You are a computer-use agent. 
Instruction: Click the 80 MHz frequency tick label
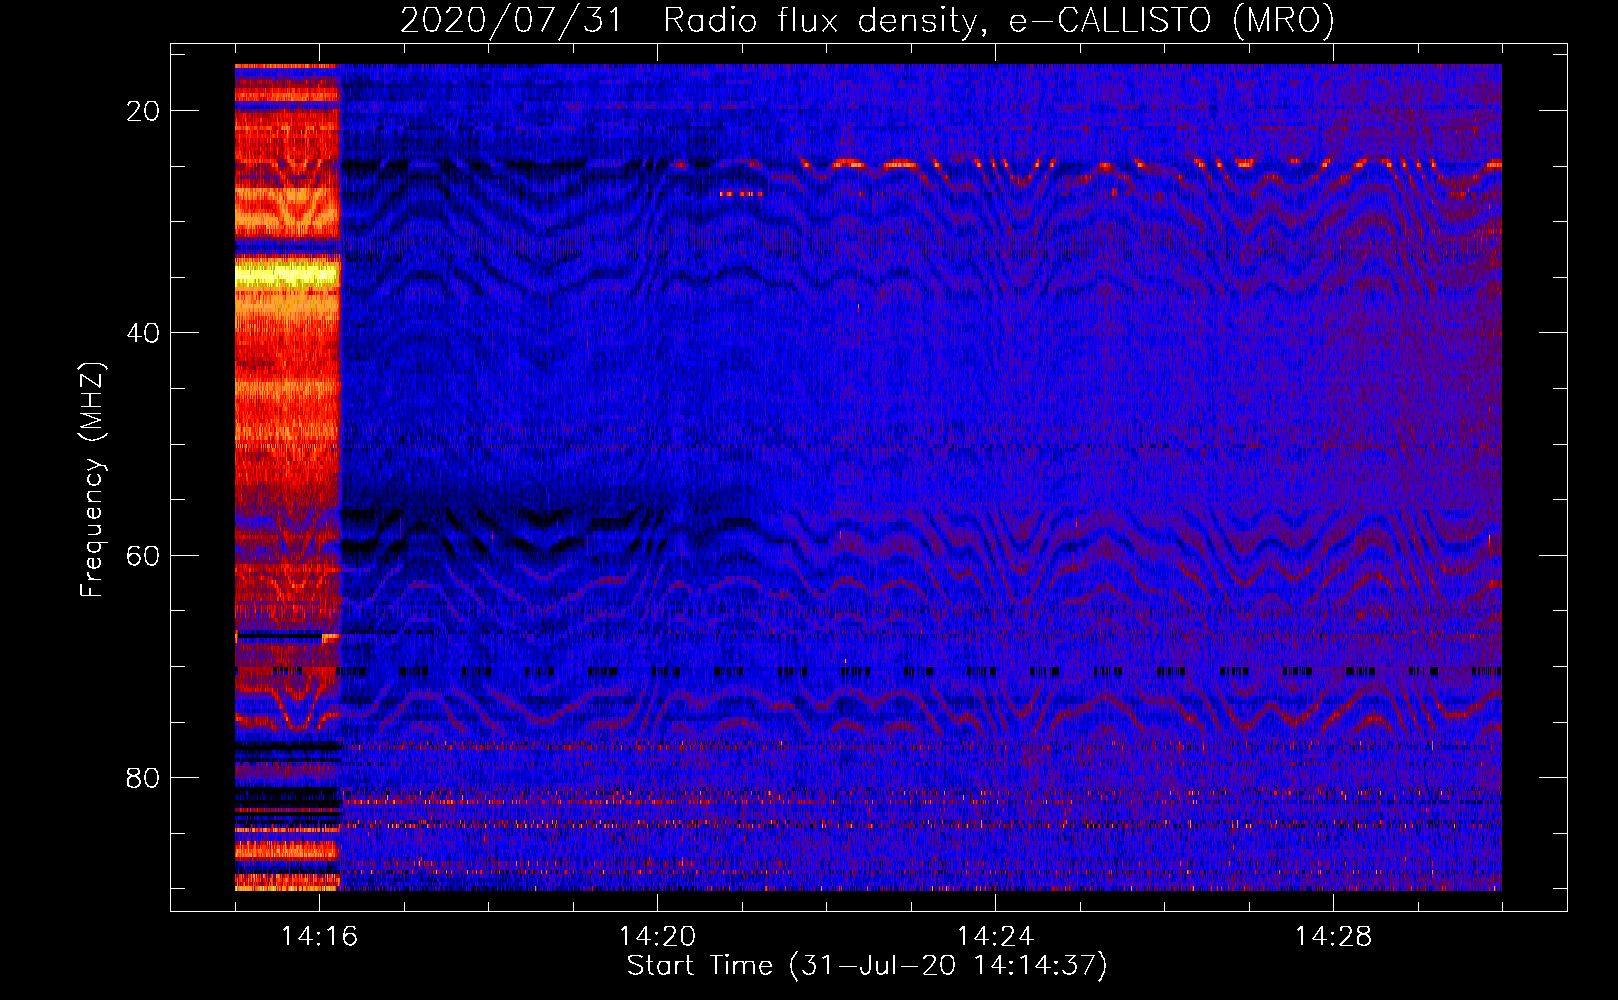click(143, 777)
